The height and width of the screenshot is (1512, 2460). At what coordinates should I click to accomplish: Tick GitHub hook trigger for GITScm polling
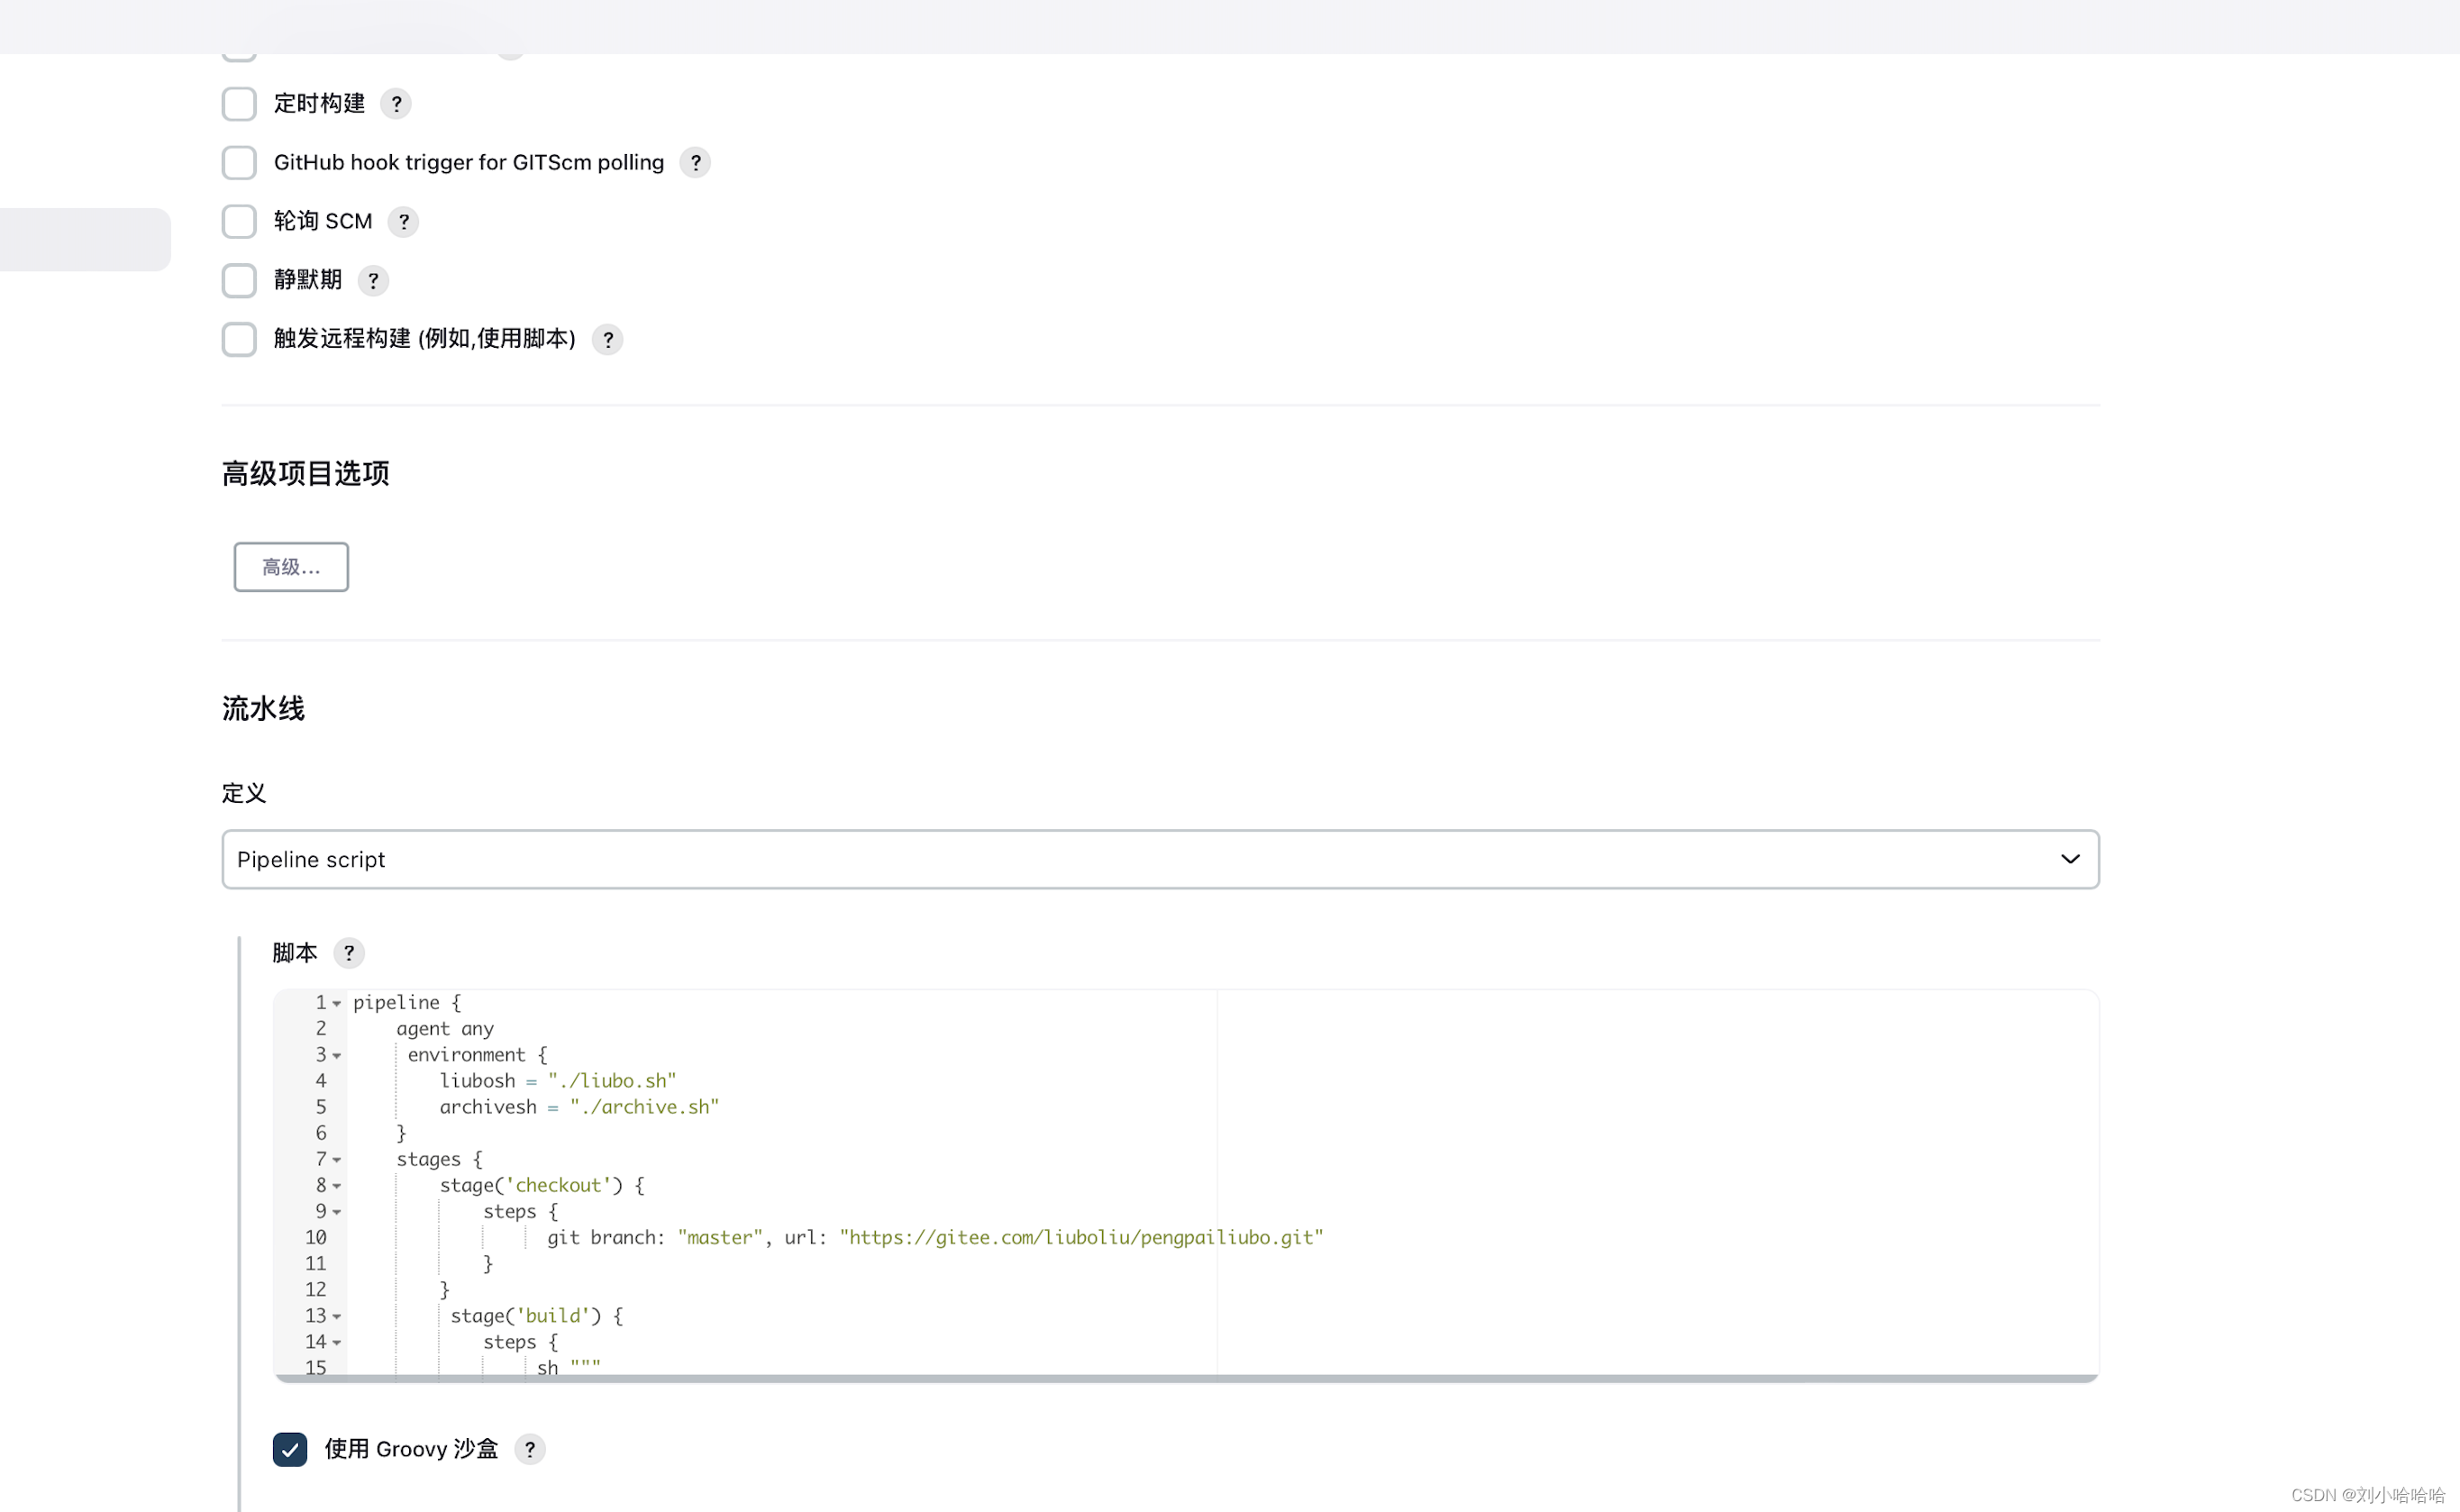point(239,162)
